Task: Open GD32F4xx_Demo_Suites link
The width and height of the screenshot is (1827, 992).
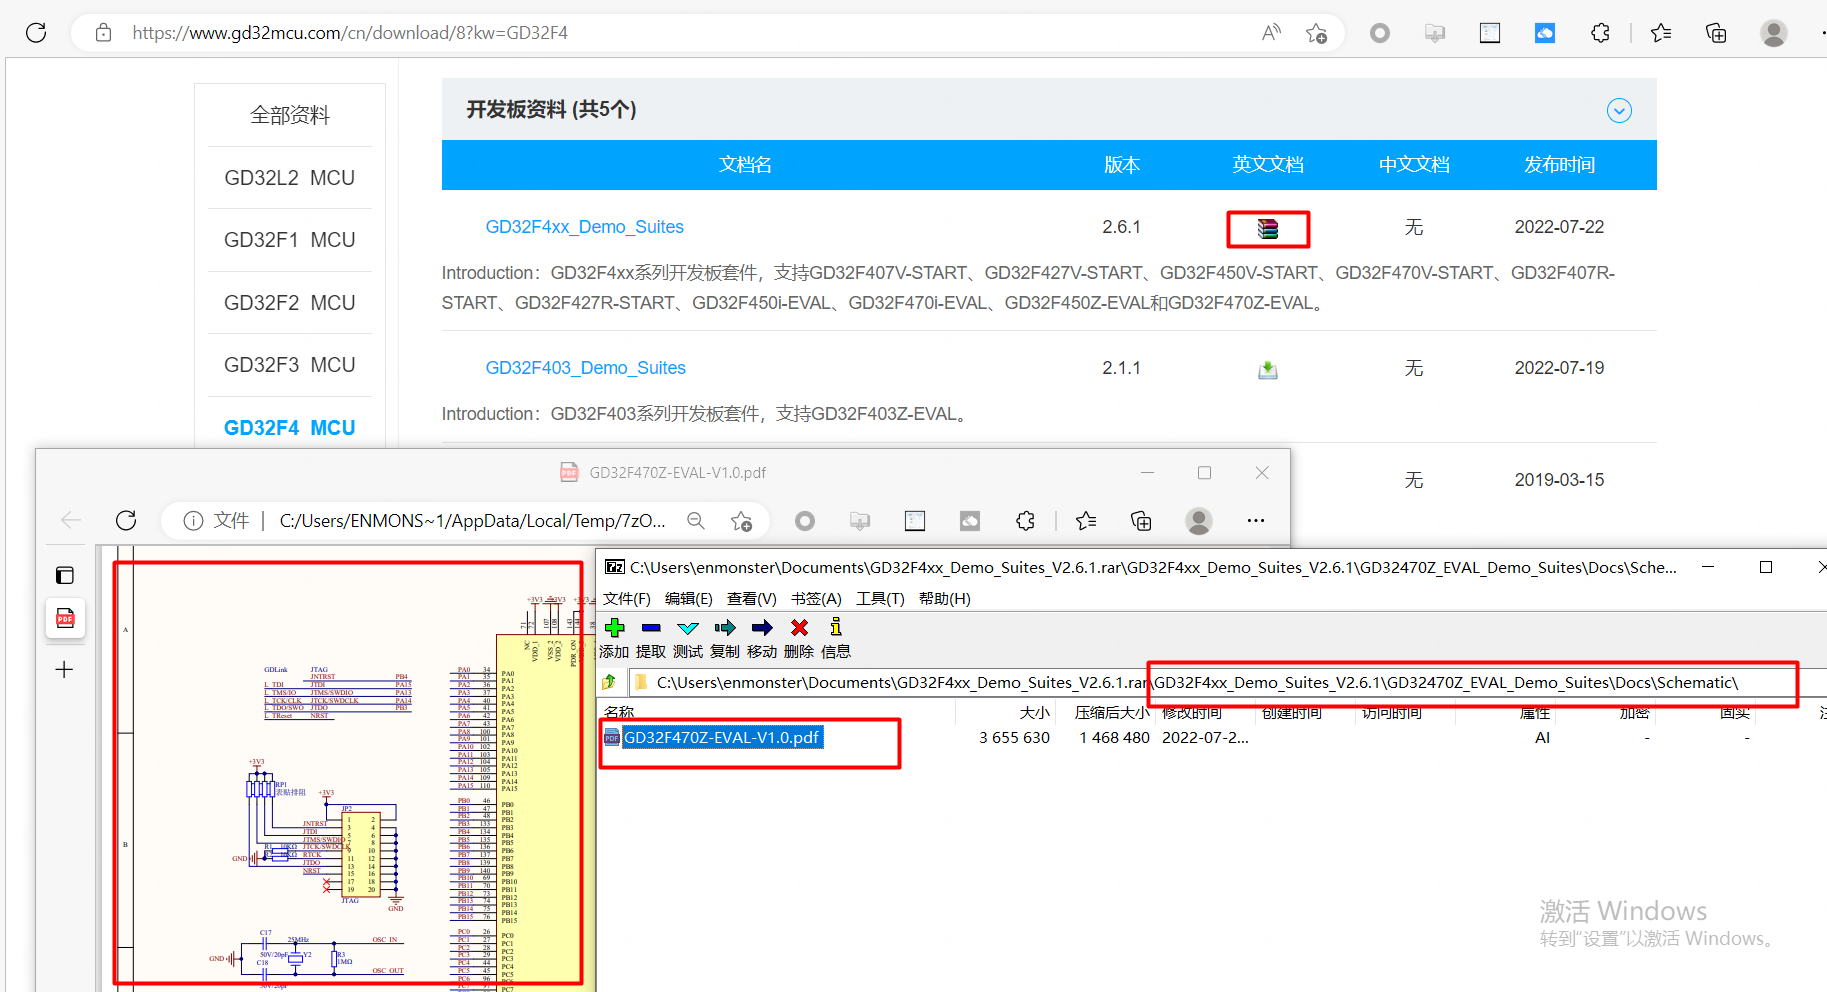Action: pyautogui.click(x=585, y=227)
